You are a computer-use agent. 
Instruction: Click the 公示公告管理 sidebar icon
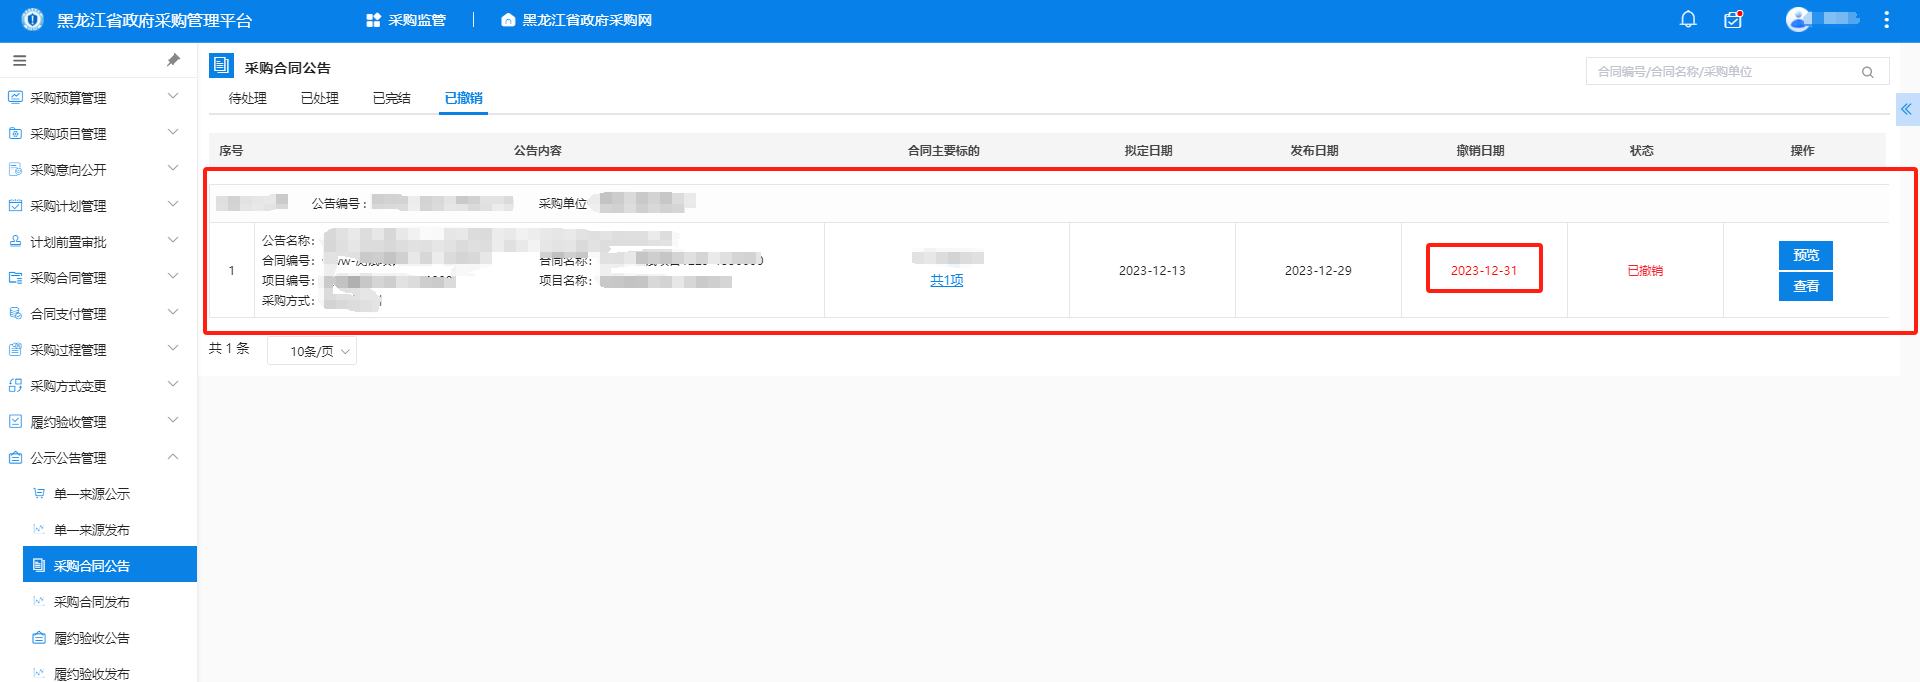tap(15, 457)
